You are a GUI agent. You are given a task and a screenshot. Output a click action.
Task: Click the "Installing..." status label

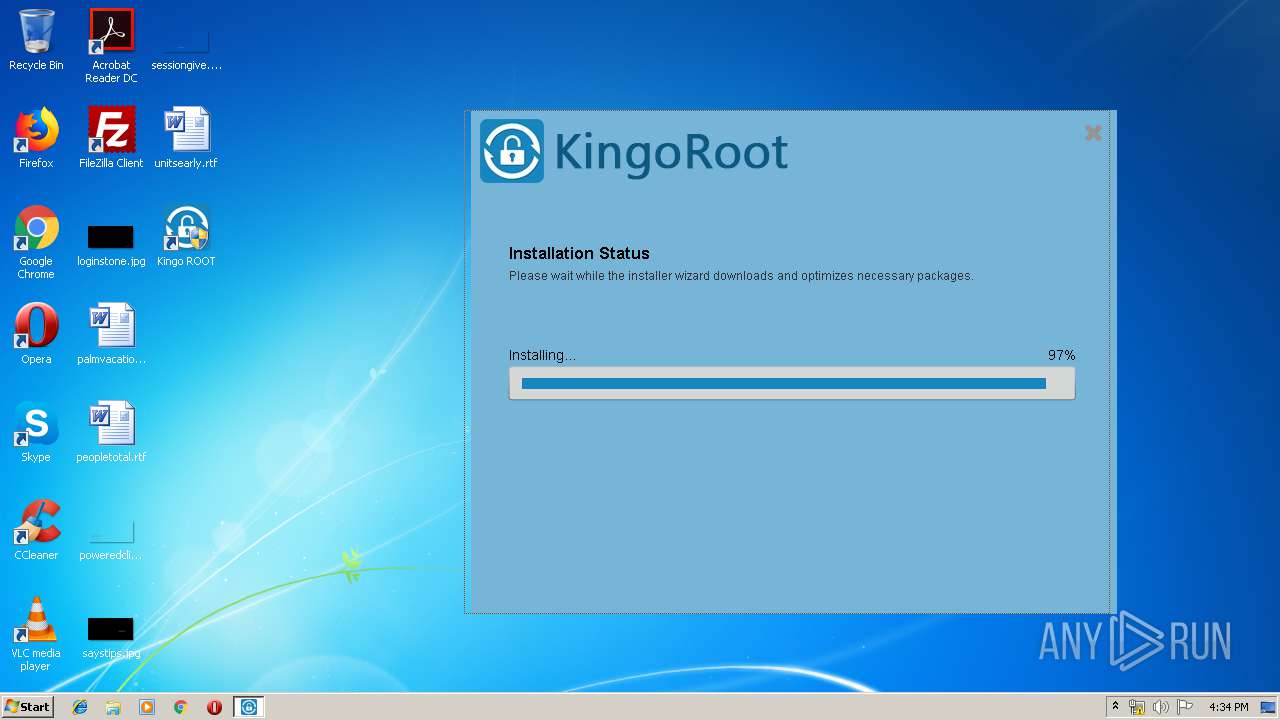(x=542, y=355)
